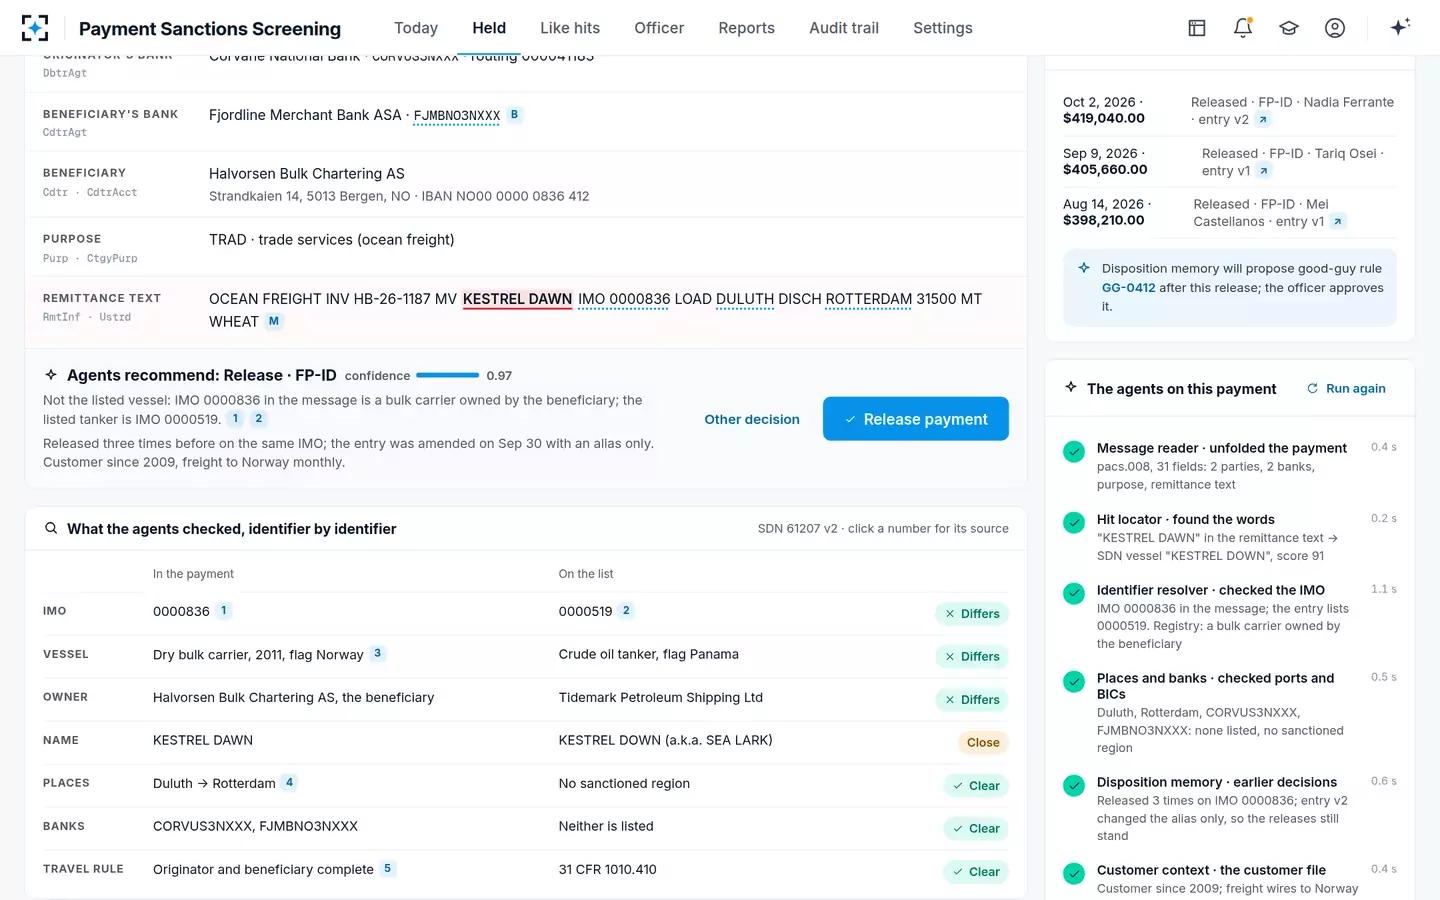Choose Other decision
1440x900 pixels.
(x=752, y=419)
